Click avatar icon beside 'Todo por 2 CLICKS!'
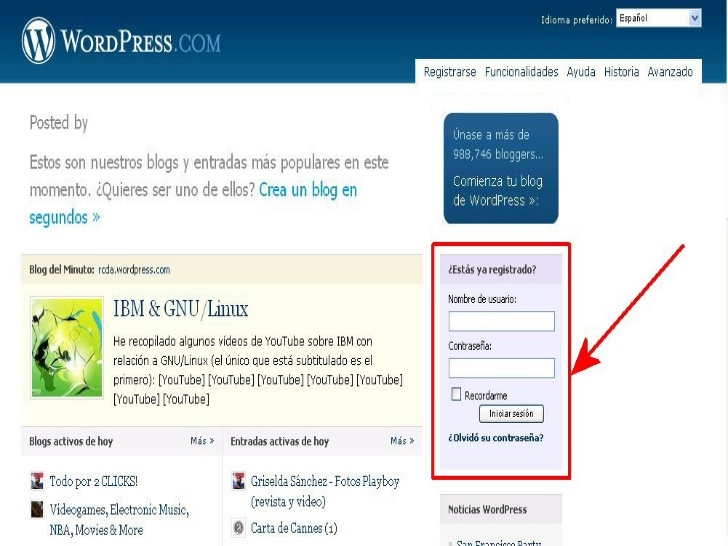The image size is (728, 546). click(x=37, y=481)
